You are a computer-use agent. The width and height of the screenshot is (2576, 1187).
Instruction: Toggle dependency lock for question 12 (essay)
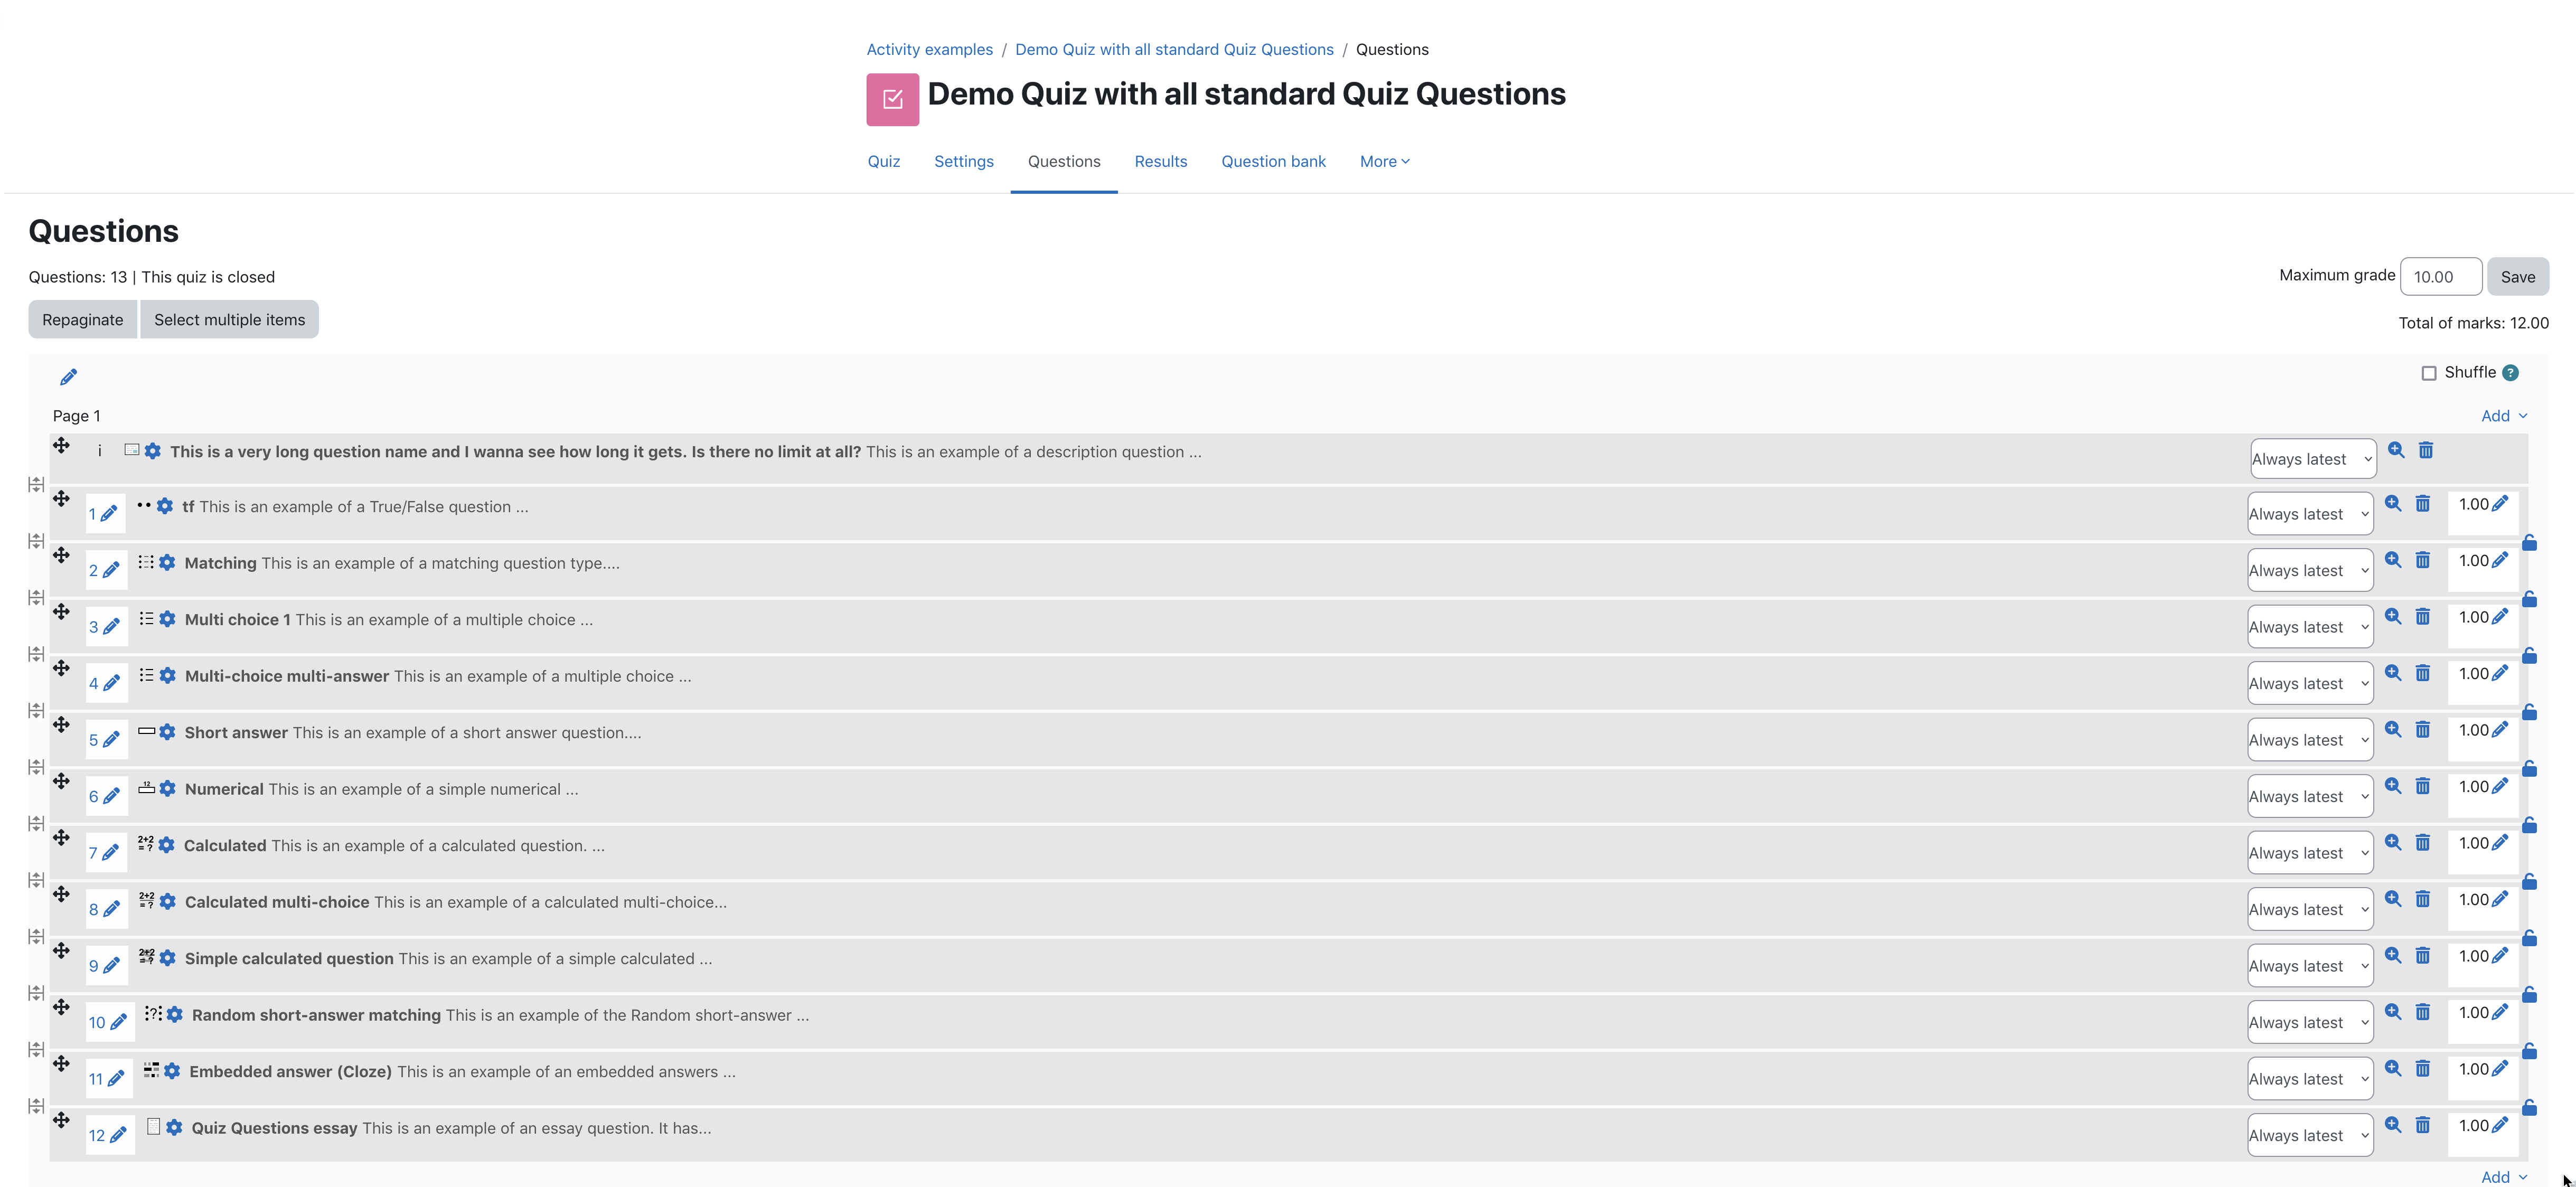point(2529,1107)
